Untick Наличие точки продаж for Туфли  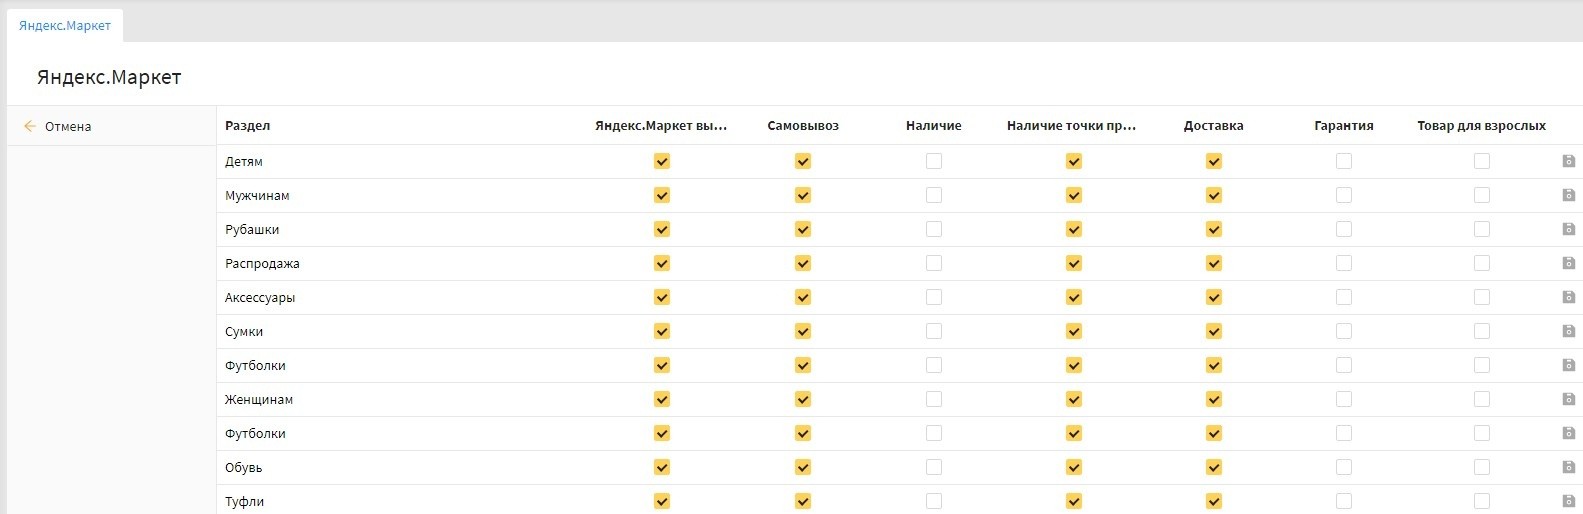click(1074, 501)
